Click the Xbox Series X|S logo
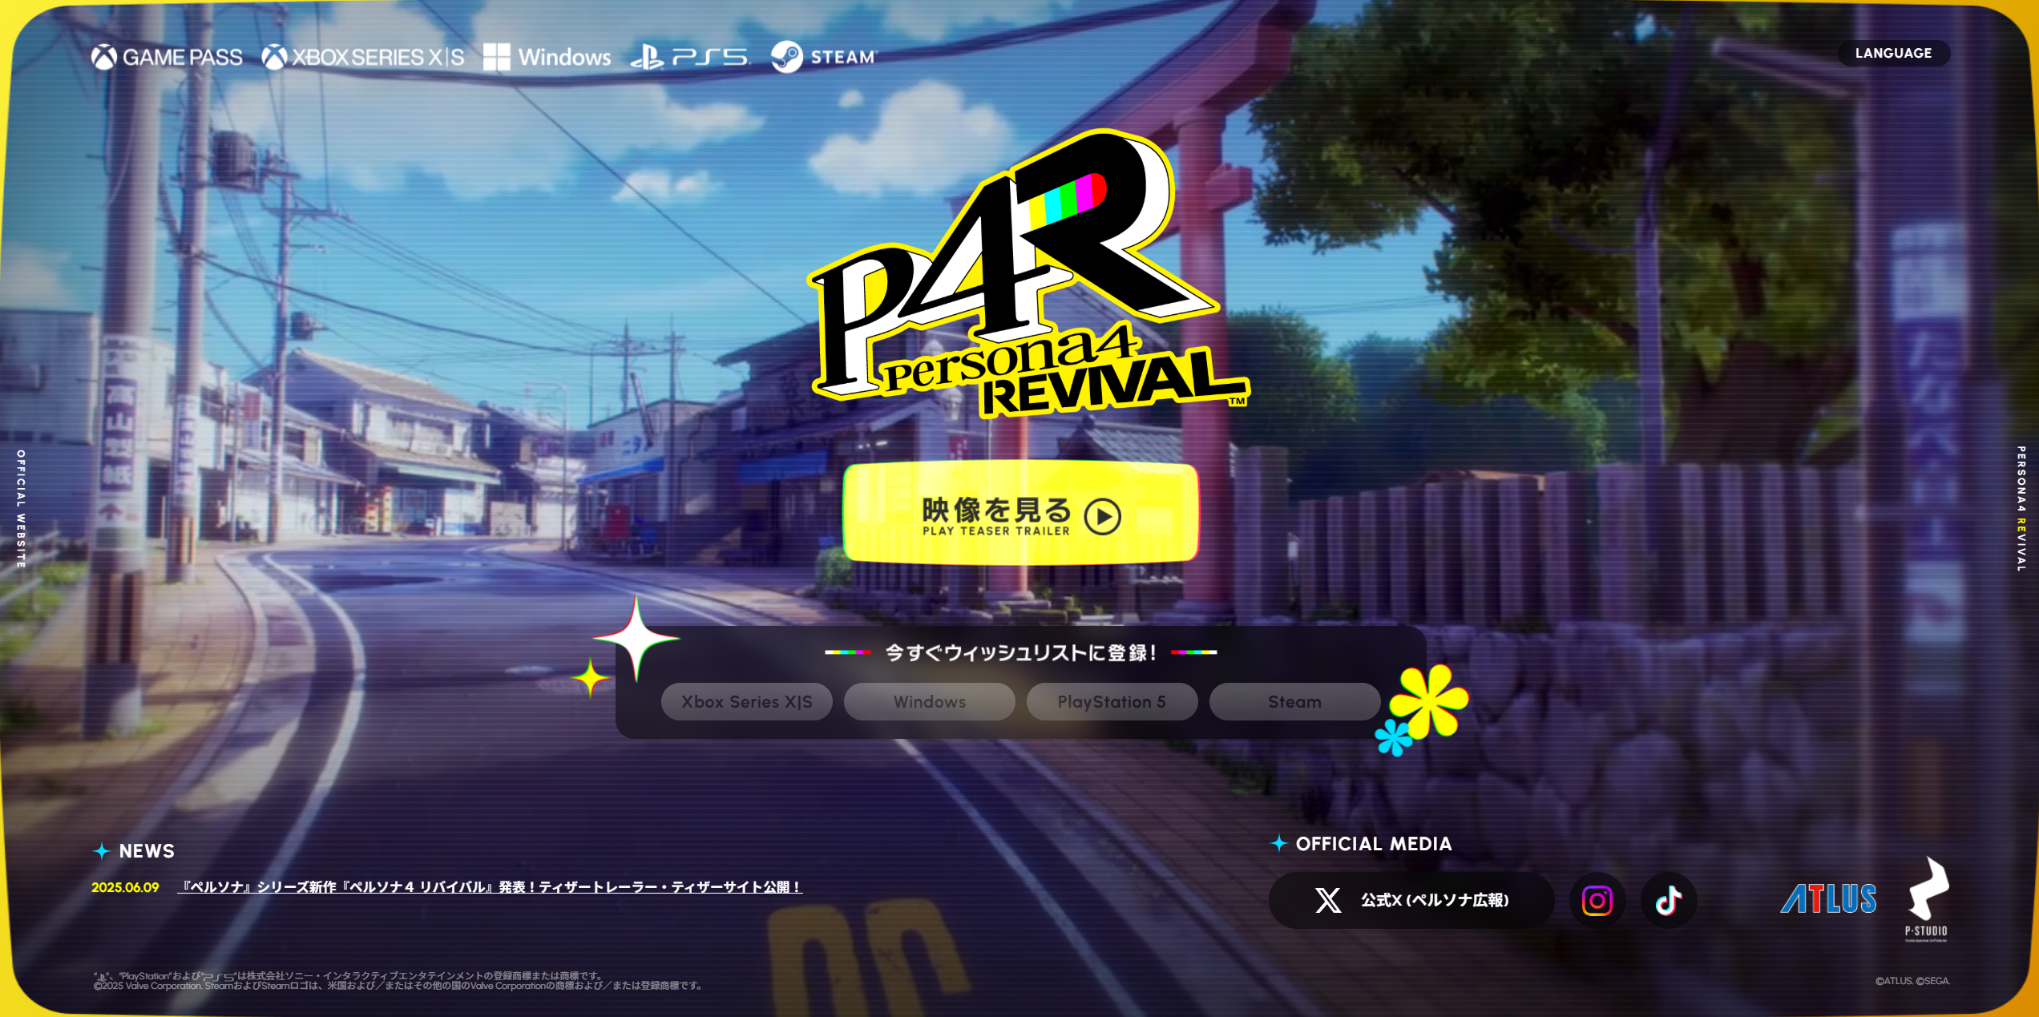 (363, 57)
